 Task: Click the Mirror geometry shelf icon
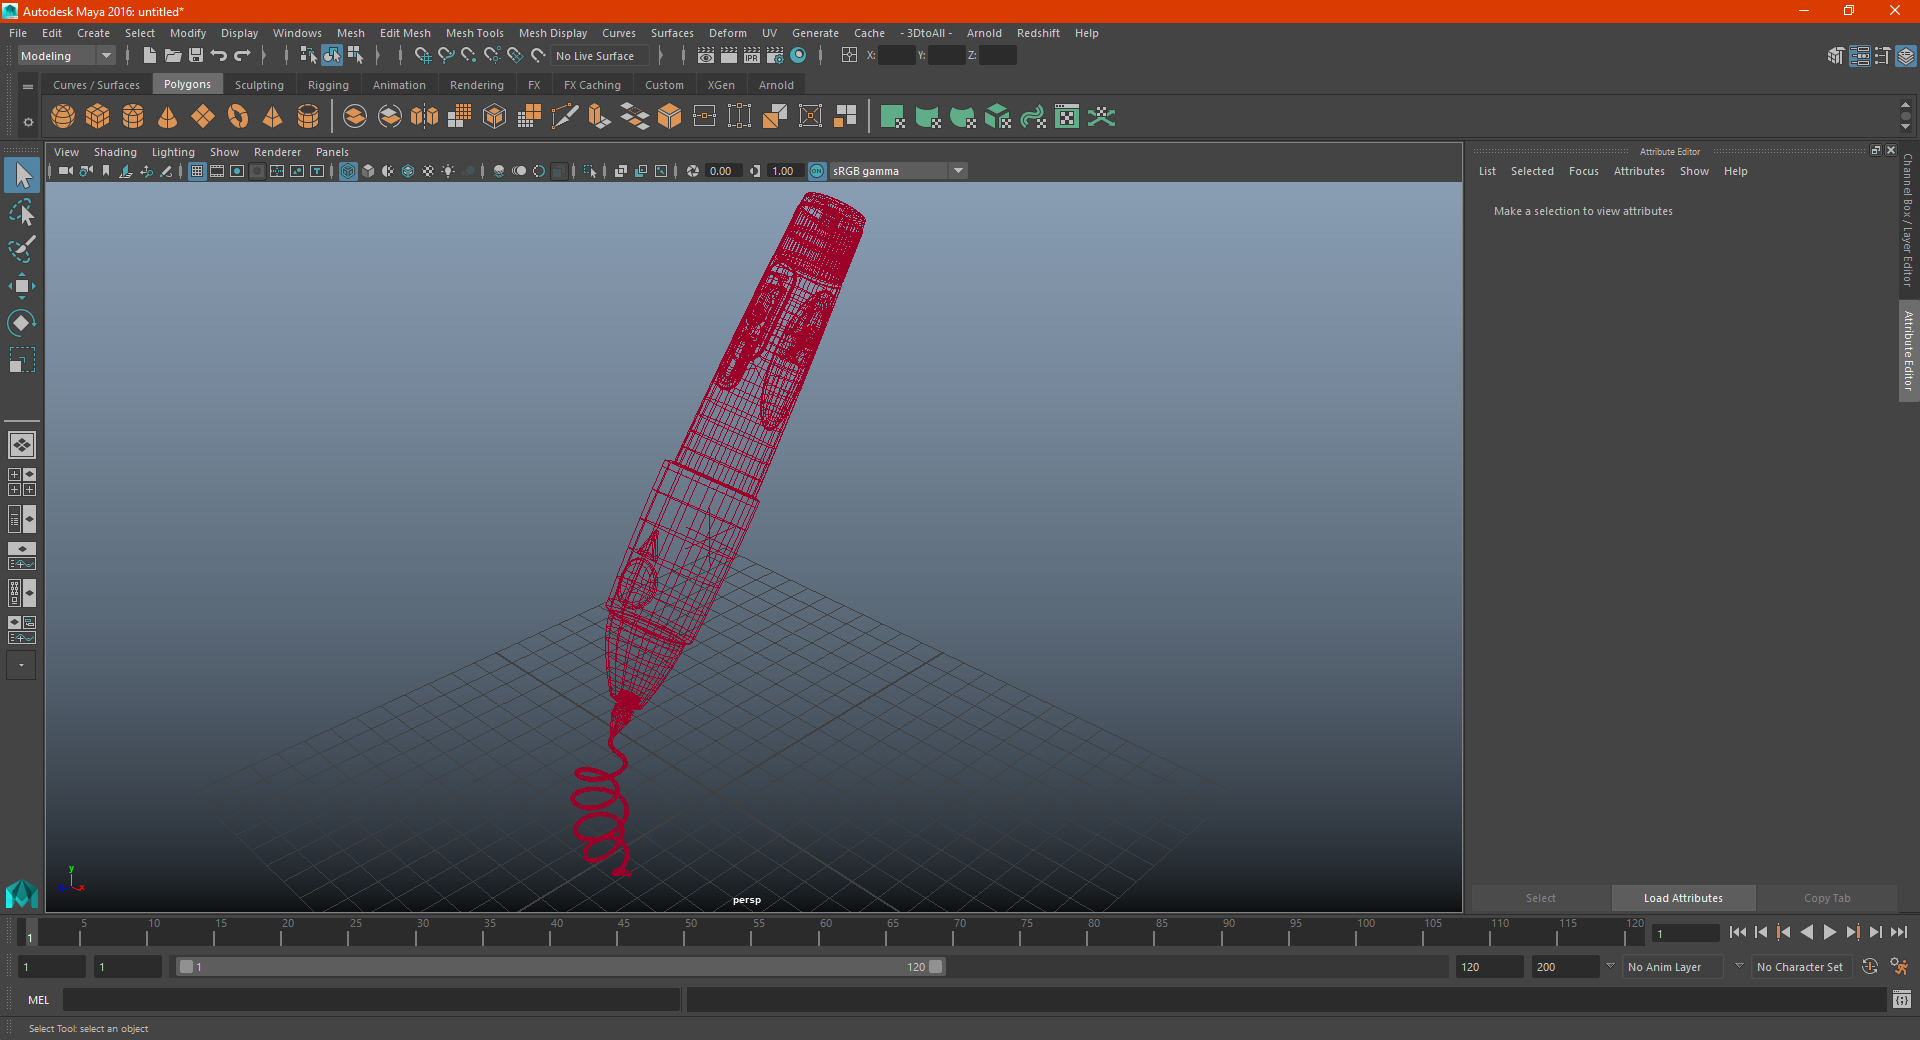pyautogui.click(x=425, y=117)
